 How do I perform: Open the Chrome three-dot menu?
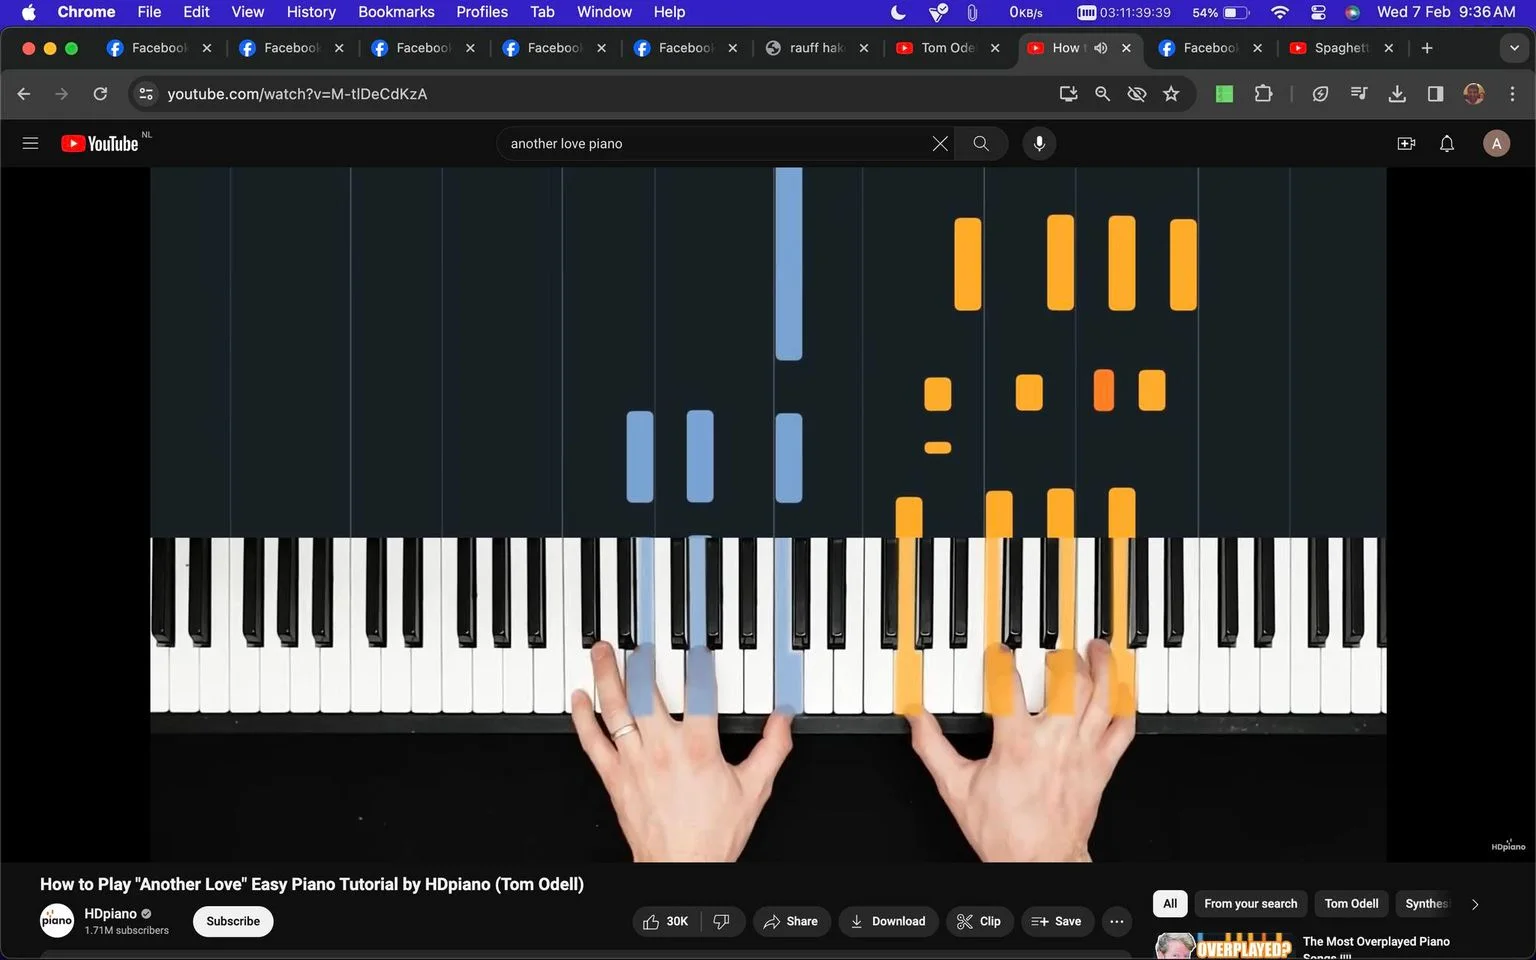tap(1512, 93)
